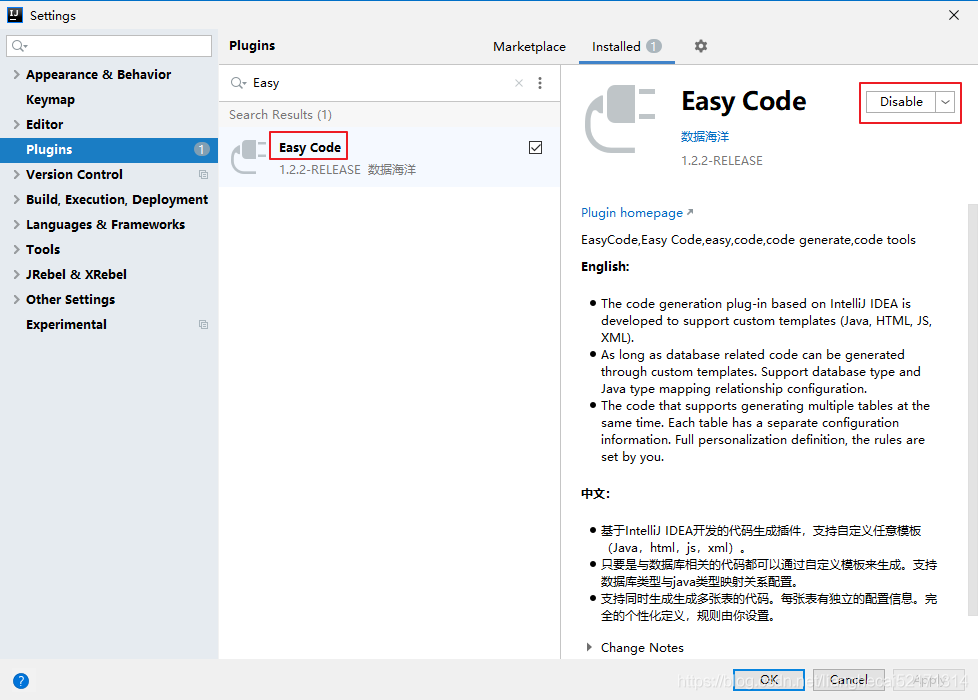Switch to the Marketplace tab
This screenshot has height=700, width=978.
[529, 46]
